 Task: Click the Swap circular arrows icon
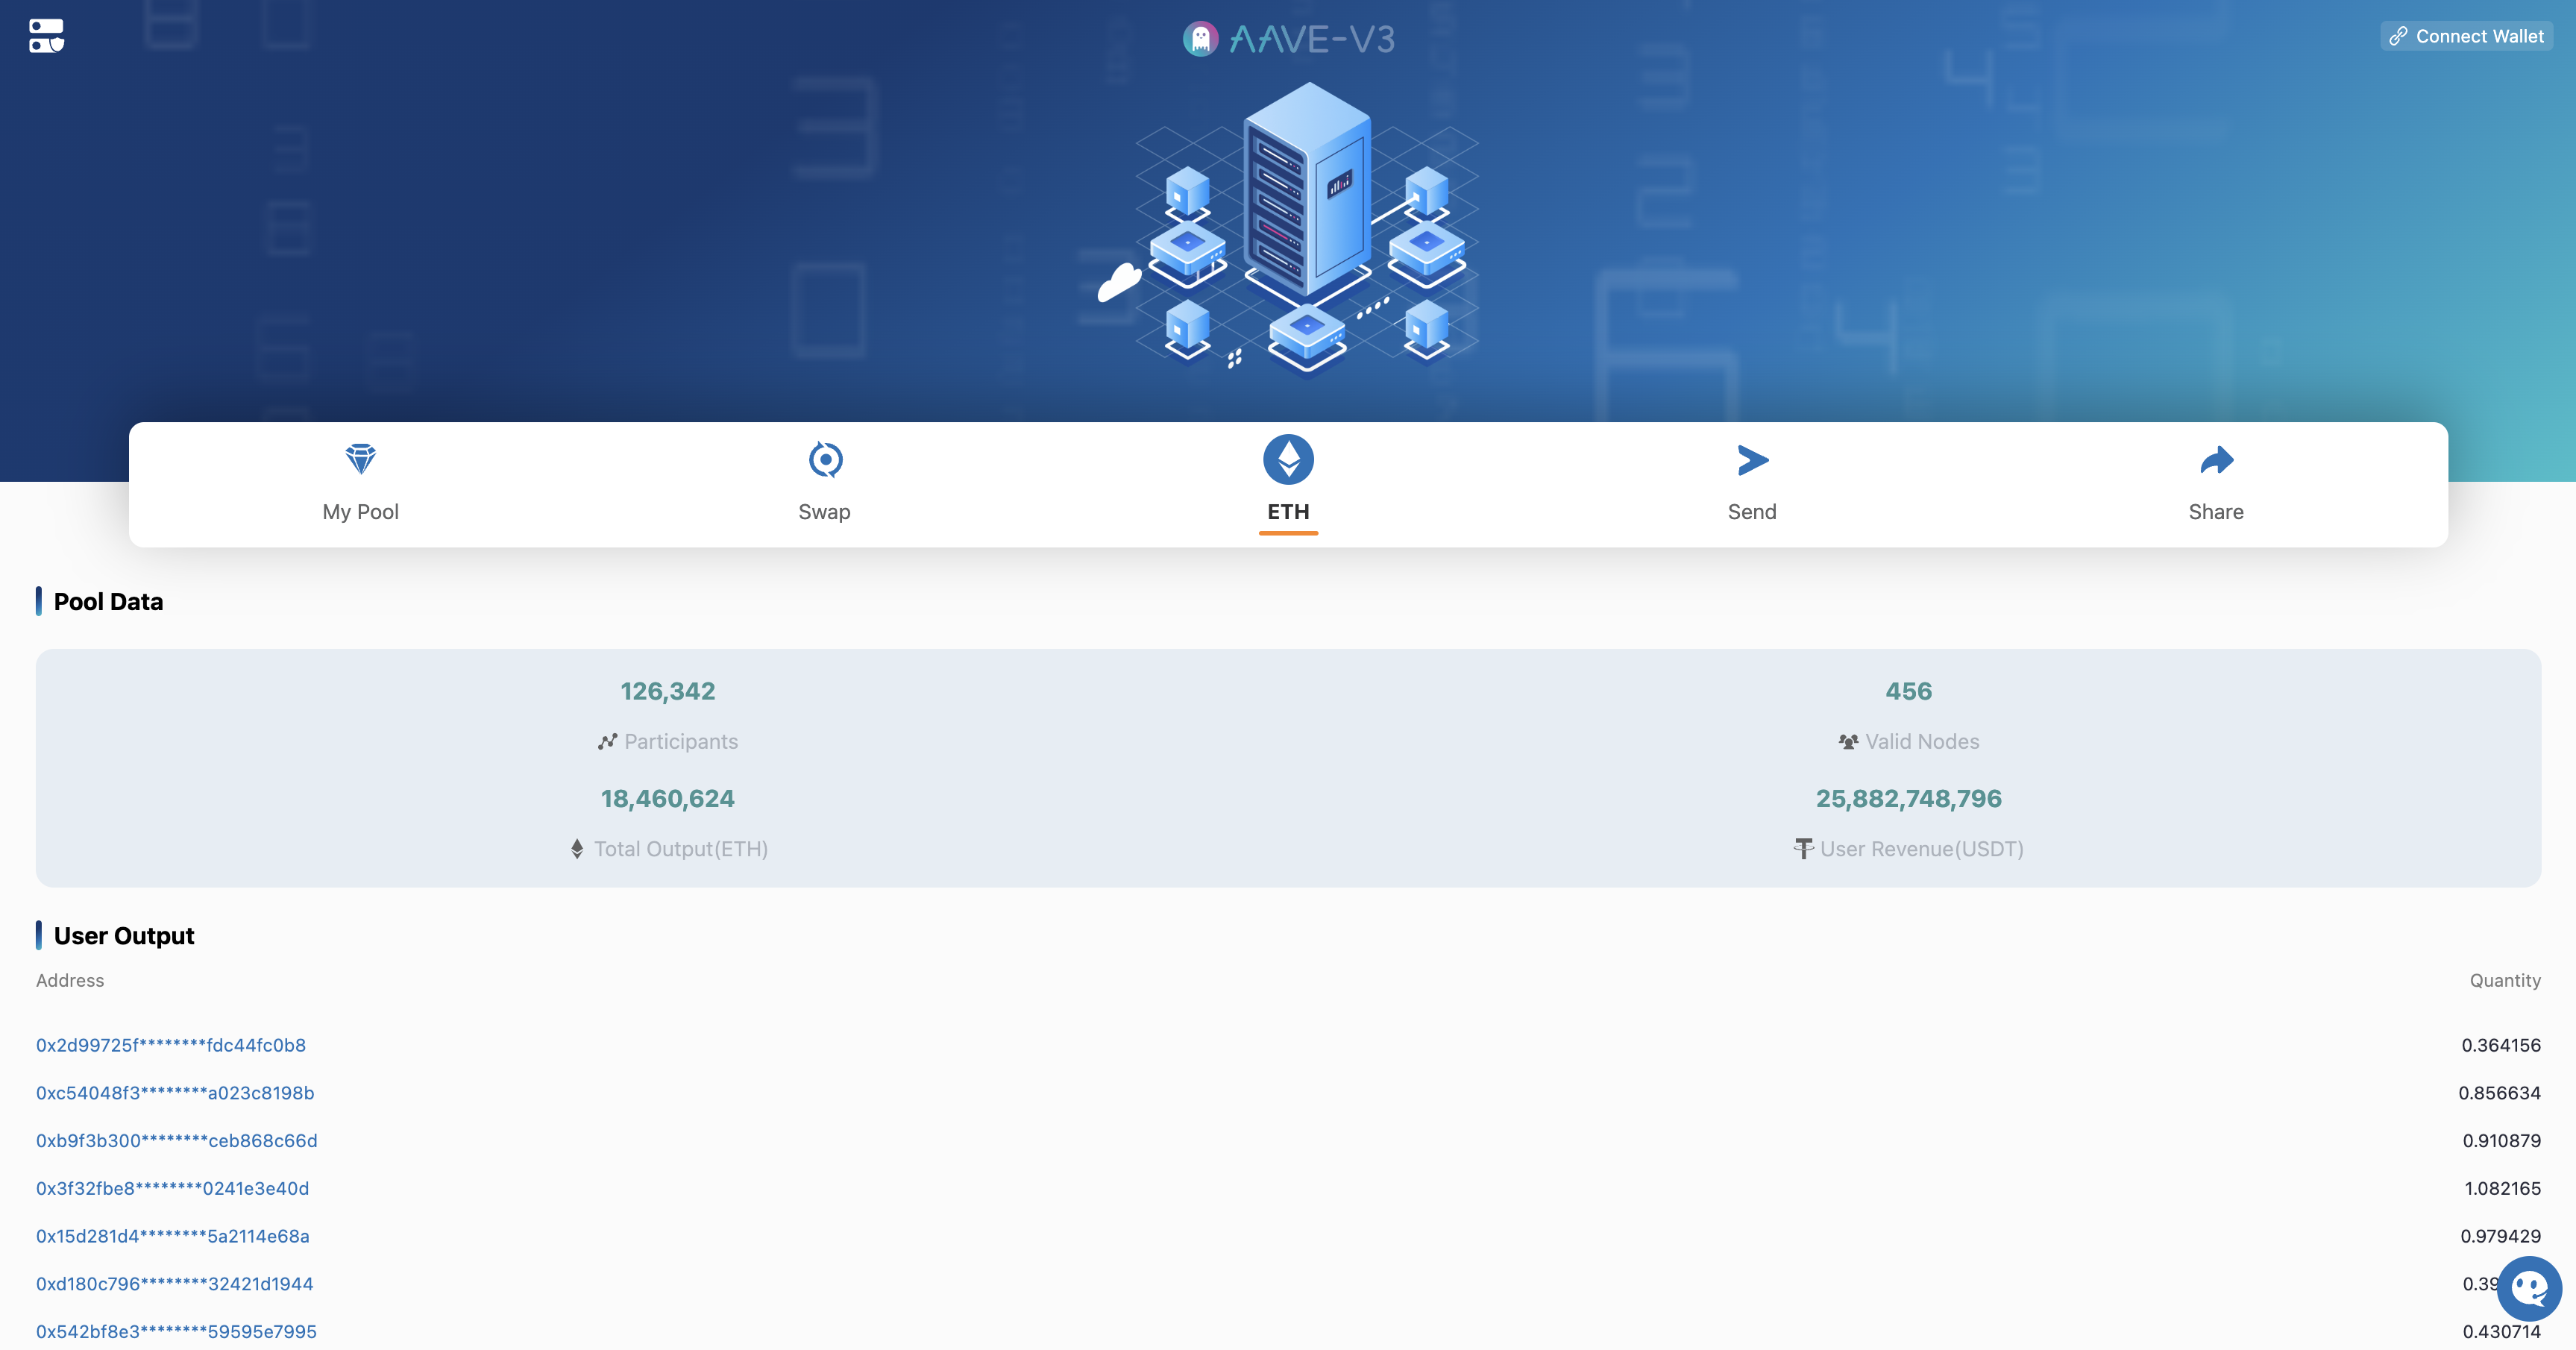[824, 459]
